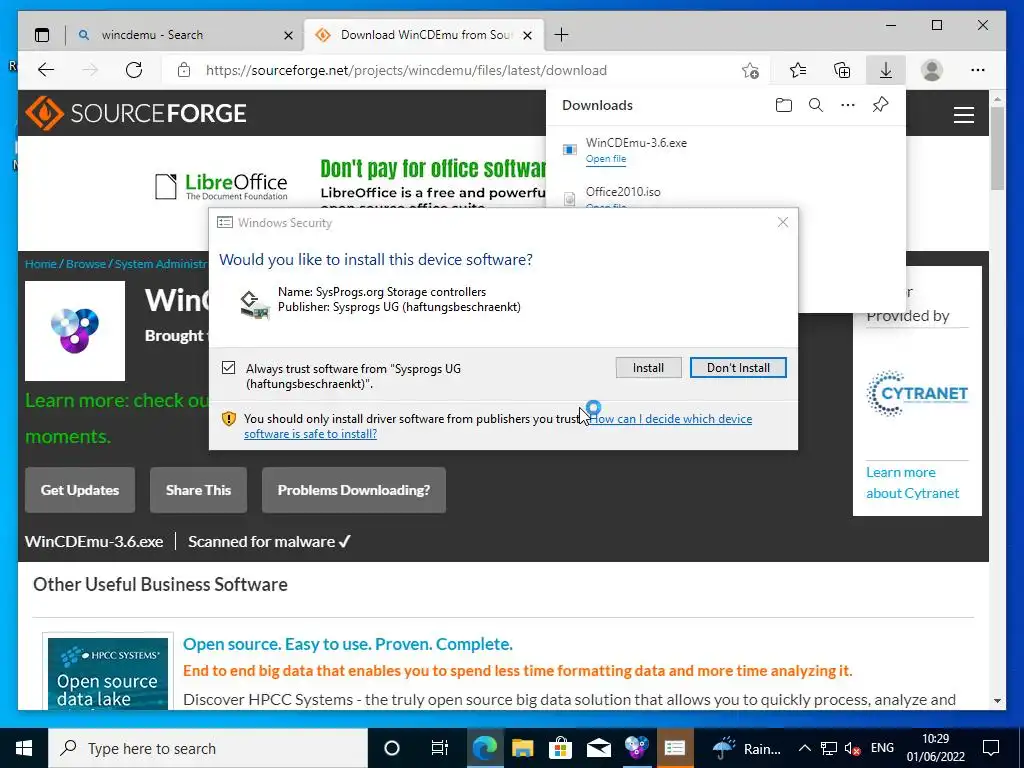Click Install in Windows Security dialog
The height and width of the screenshot is (768, 1024).
pyautogui.click(x=648, y=368)
